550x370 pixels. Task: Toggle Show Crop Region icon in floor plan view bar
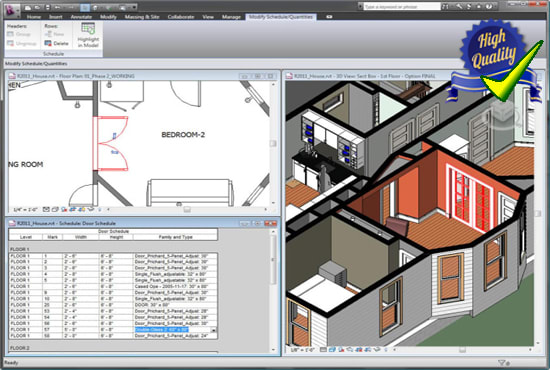tap(81, 210)
